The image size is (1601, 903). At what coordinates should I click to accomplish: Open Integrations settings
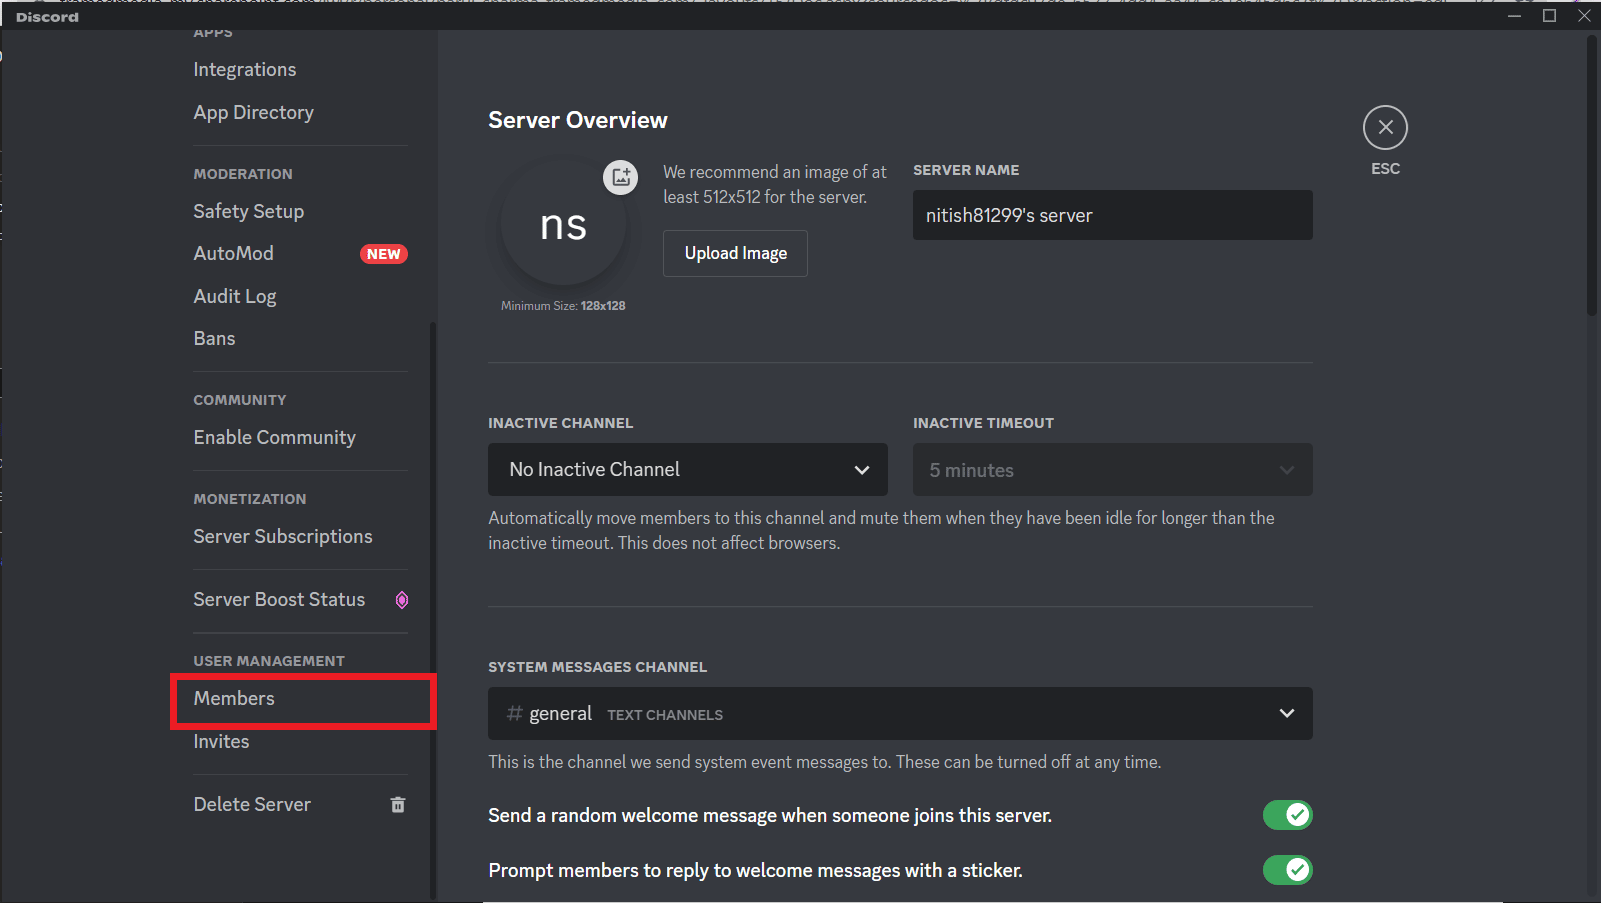(245, 69)
